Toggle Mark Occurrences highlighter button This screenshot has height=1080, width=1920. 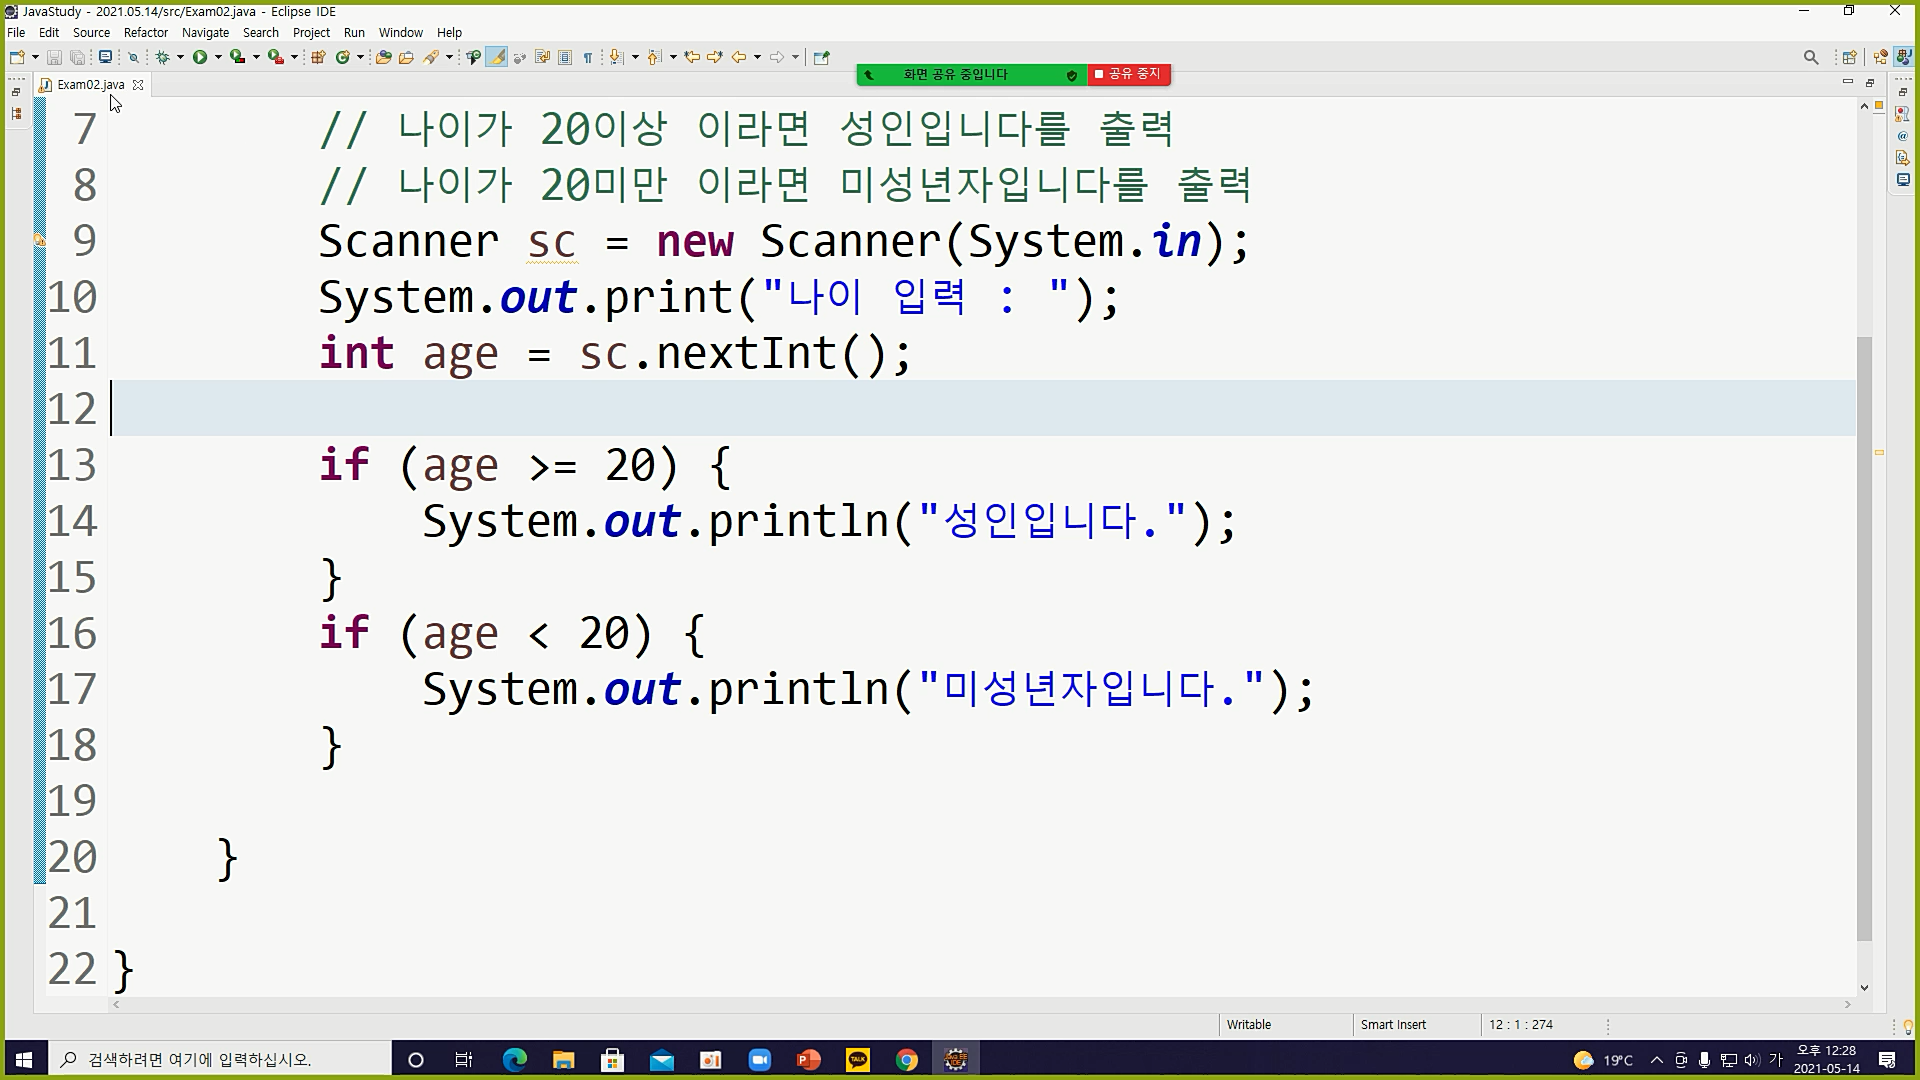point(496,57)
